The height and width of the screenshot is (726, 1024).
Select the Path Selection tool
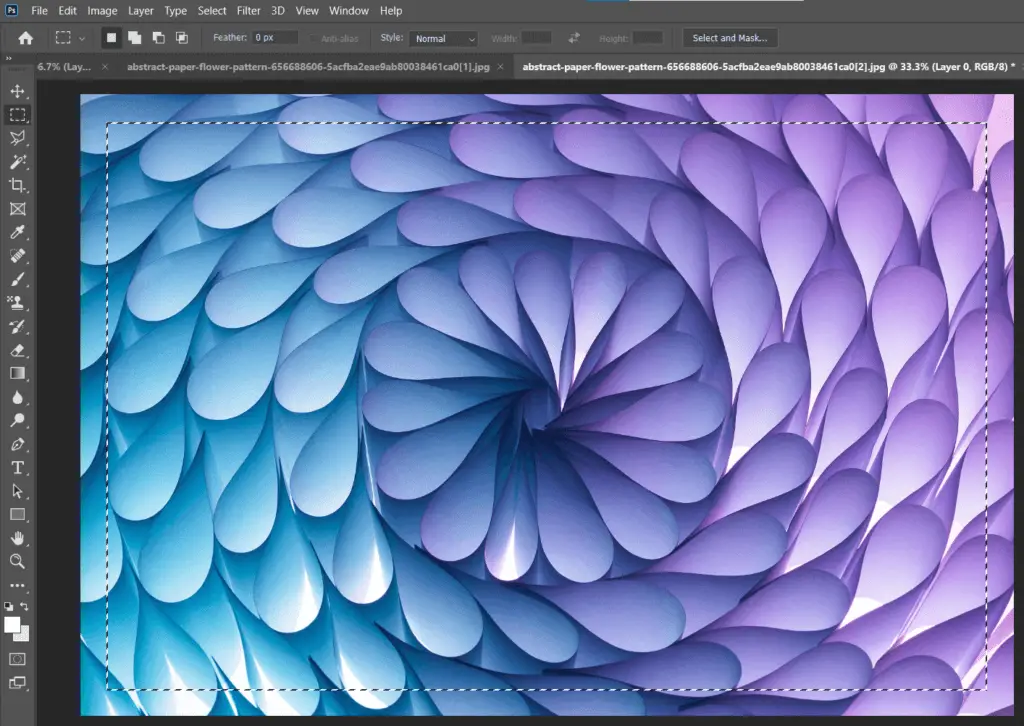tap(18, 491)
